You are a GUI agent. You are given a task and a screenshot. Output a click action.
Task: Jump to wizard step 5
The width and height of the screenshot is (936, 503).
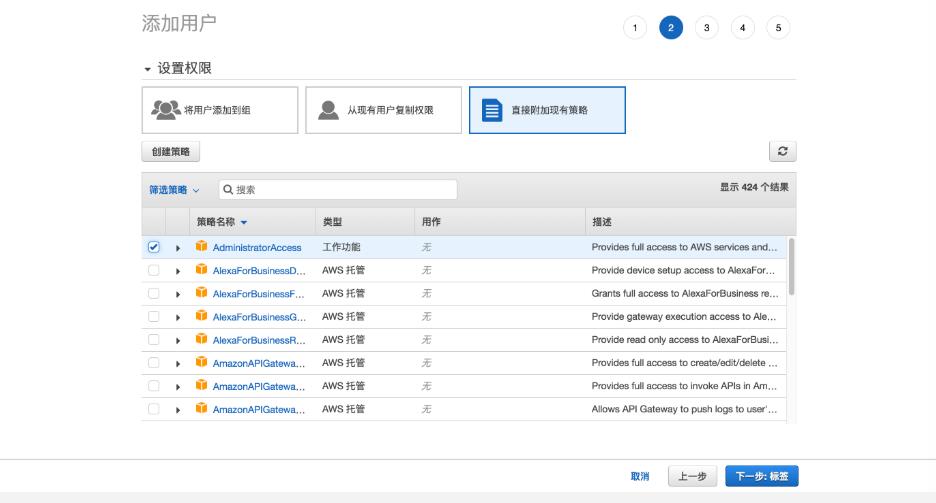[778, 27]
